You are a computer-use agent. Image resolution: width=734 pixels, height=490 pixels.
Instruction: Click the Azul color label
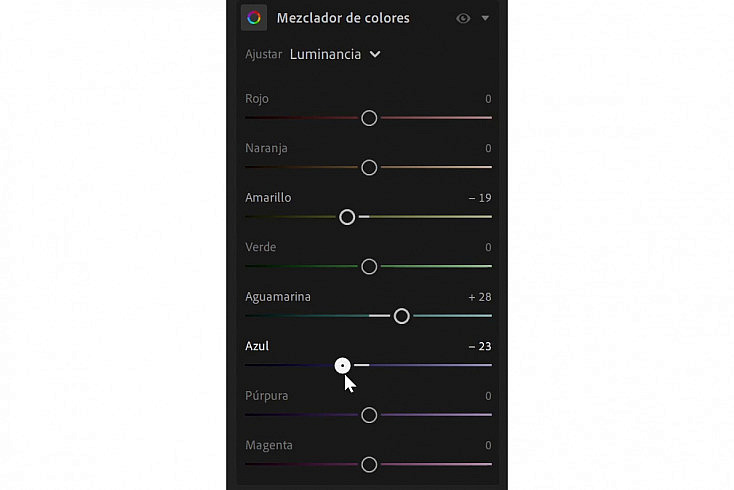257,346
